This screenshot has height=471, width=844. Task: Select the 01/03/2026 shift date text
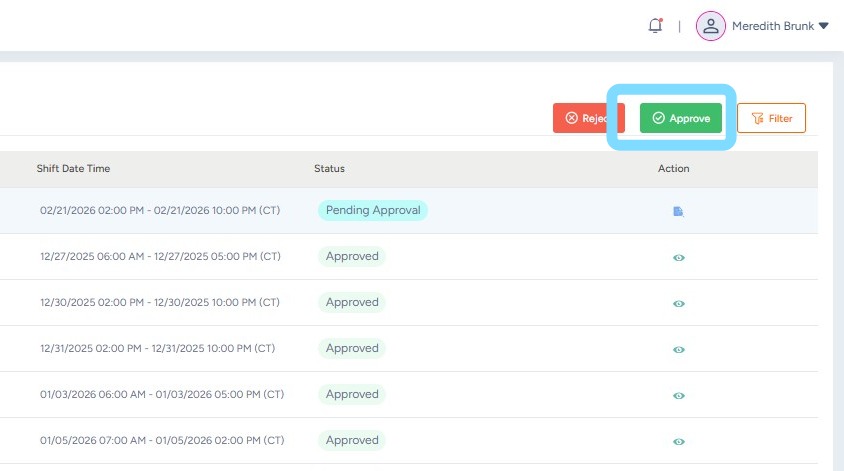(162, 395)
